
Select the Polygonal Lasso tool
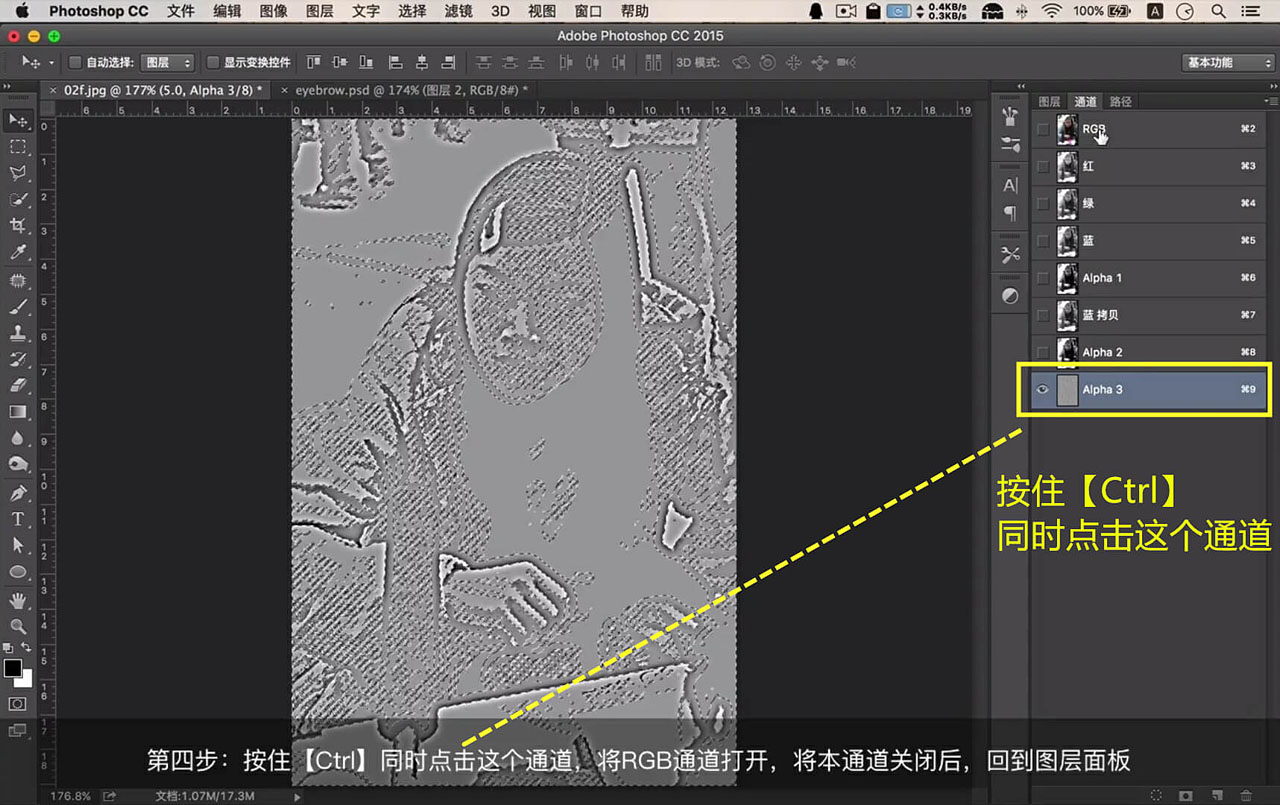(17, 173)
